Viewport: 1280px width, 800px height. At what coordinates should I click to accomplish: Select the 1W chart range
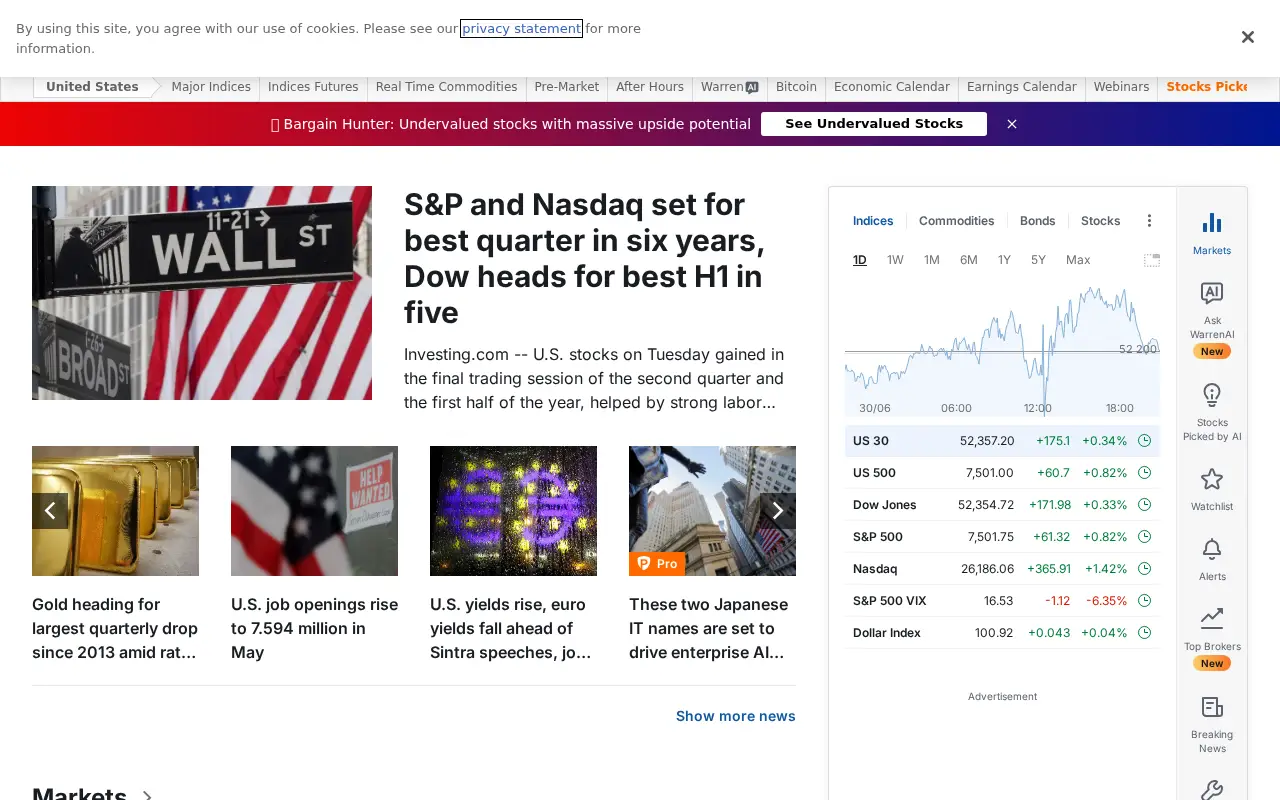pos(895,260)
